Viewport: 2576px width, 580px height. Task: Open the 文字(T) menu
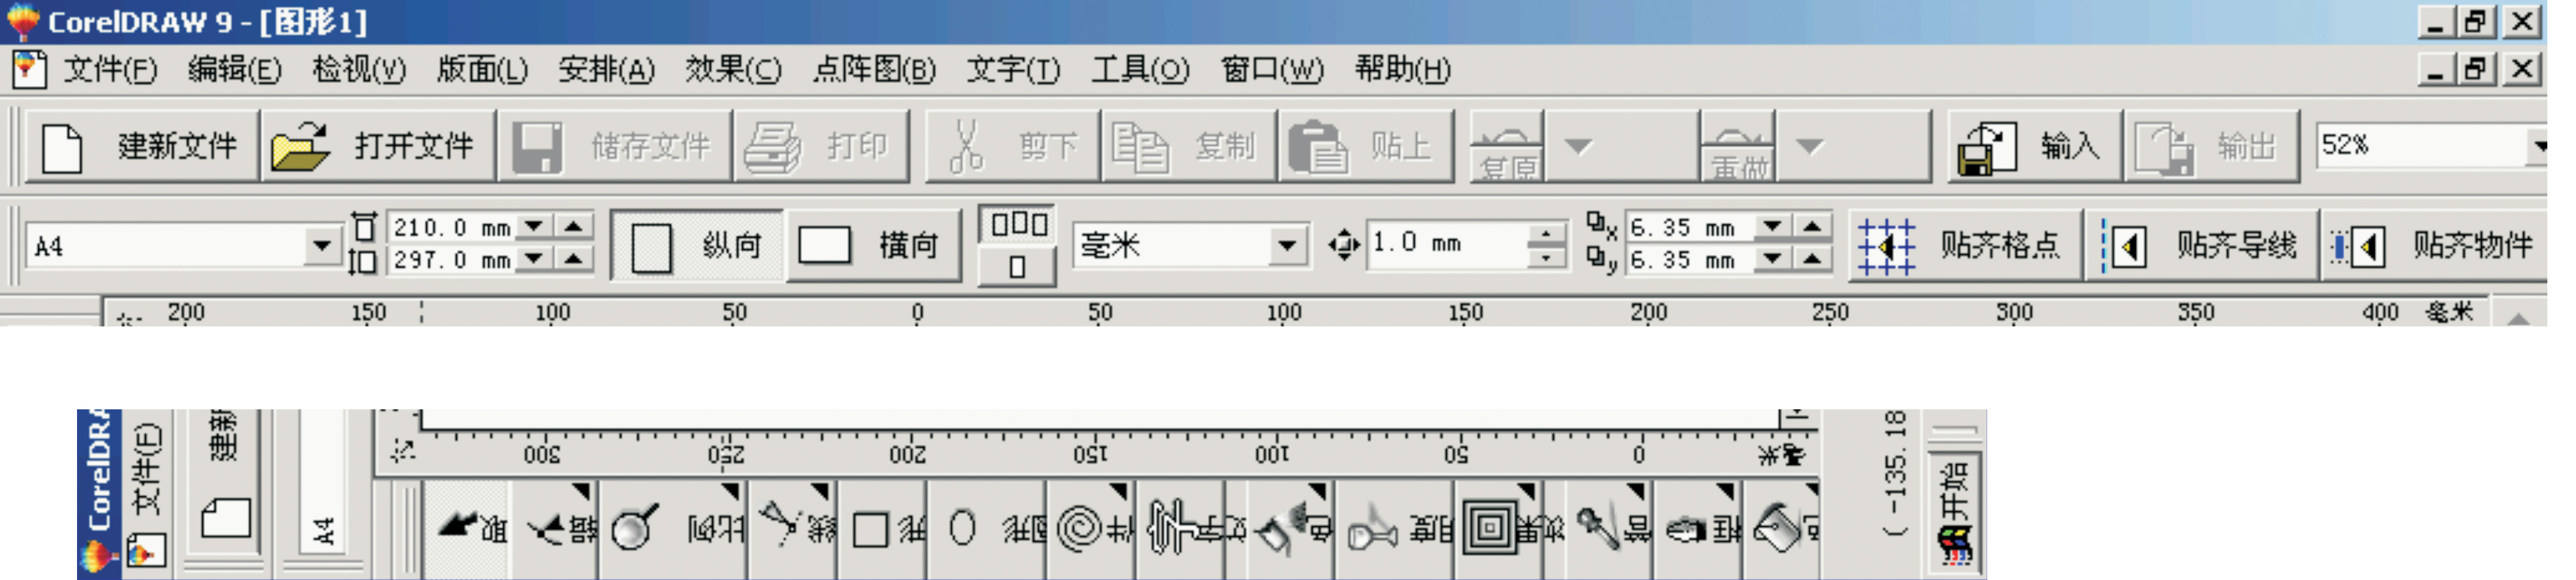coord(1013,70)
